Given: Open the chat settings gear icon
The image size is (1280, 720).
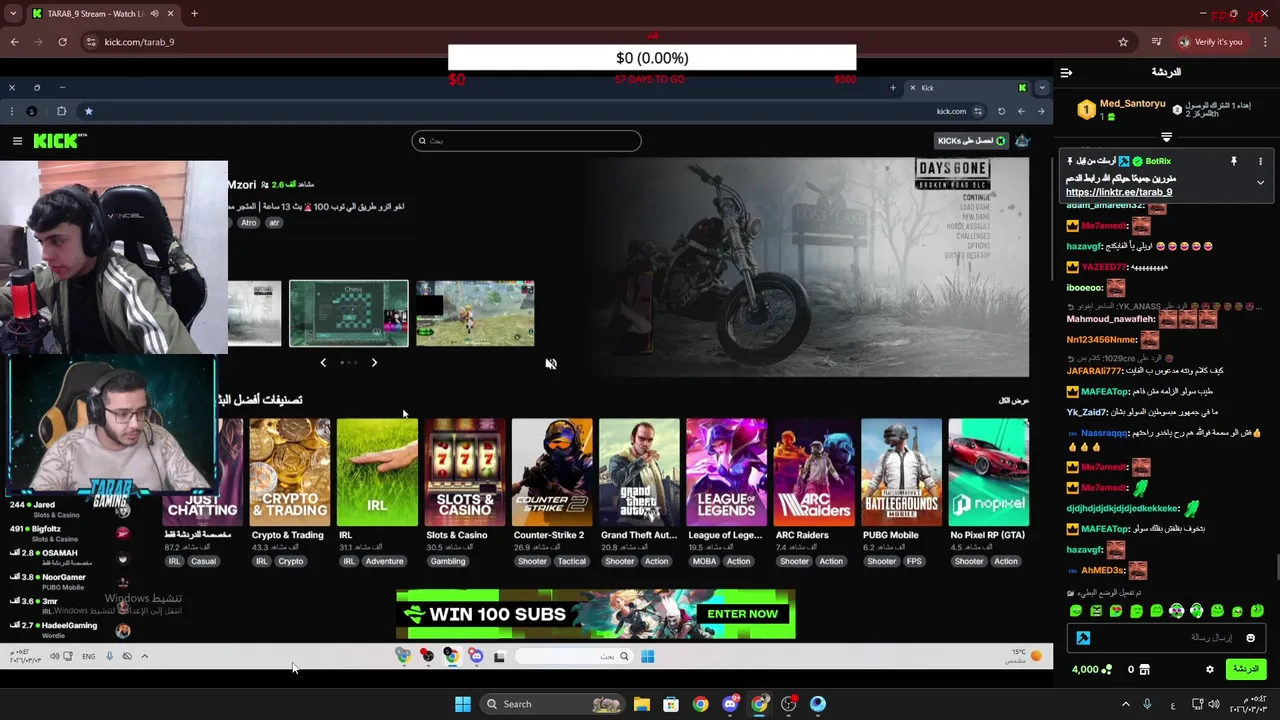Looking at the screenshot, I should pyautogui.click(x=1209, y=669).
